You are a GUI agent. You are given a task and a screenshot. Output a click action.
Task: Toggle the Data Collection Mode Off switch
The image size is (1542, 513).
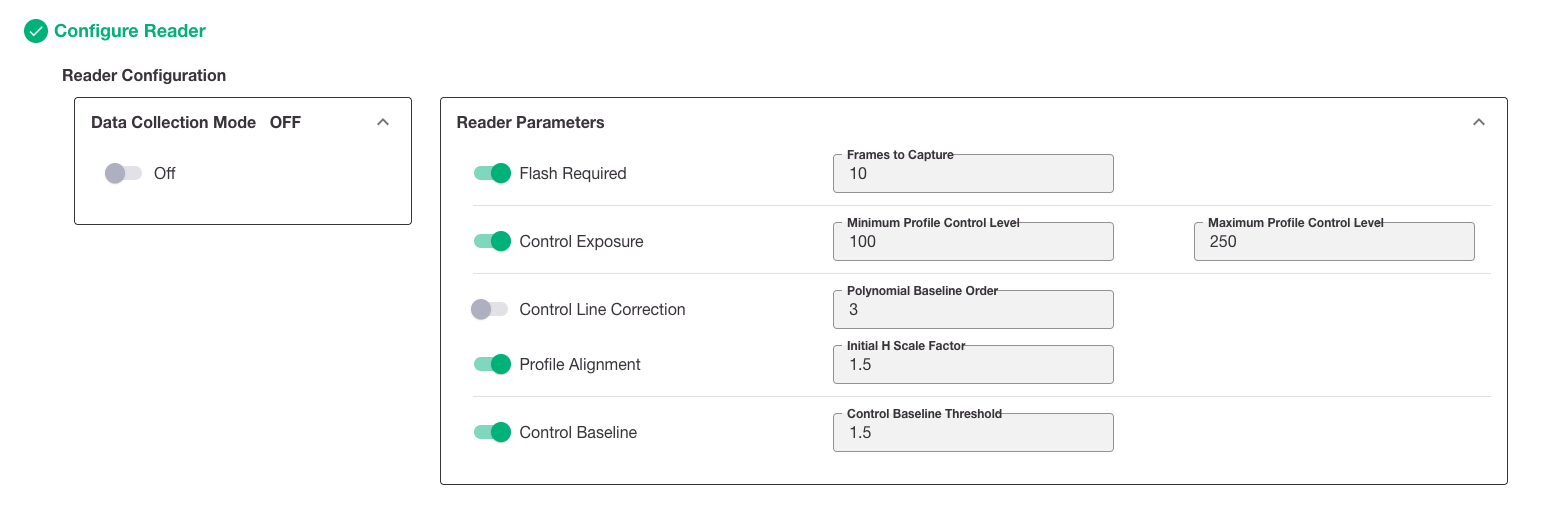124,173
